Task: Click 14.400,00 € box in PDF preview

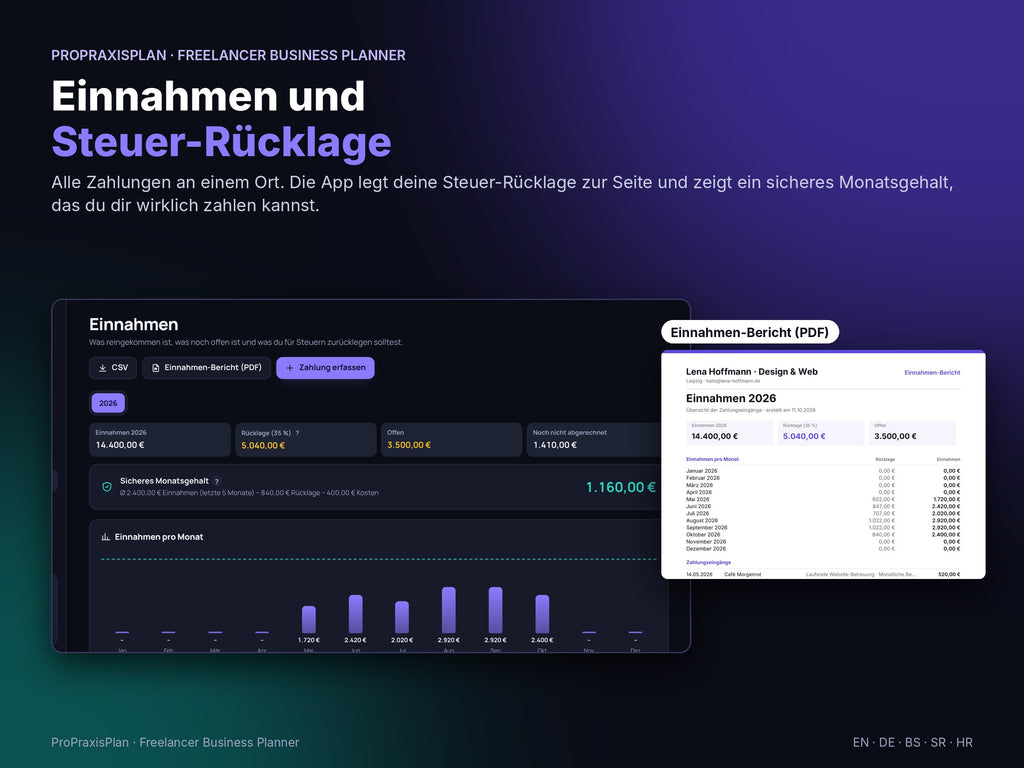Action: pos(729,433)
